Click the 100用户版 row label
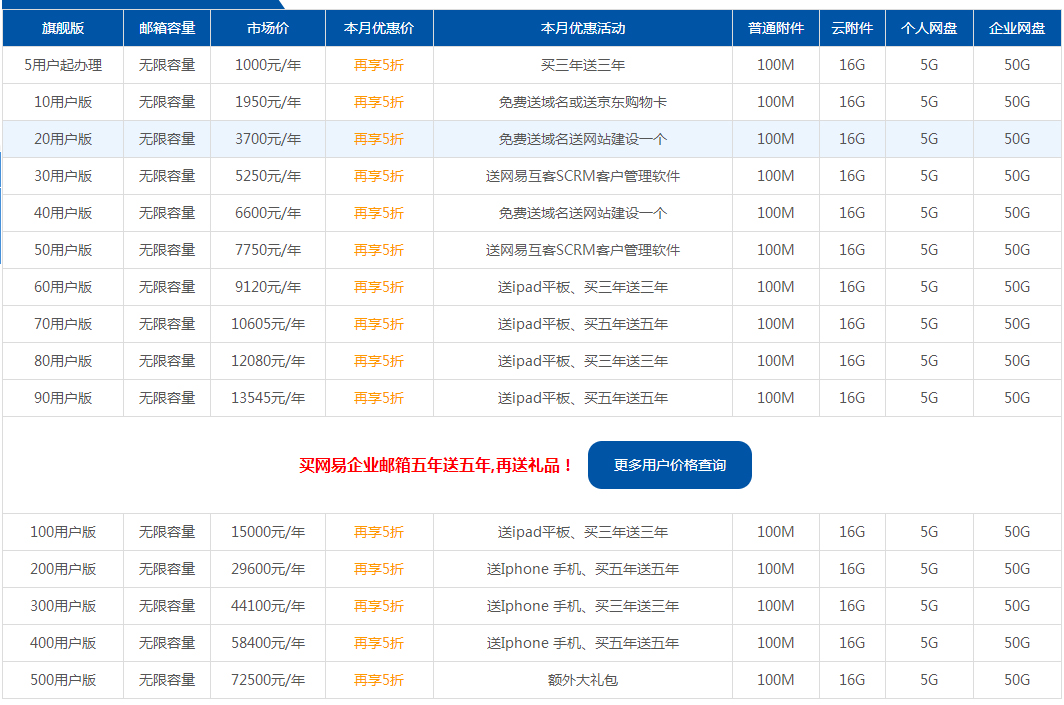 point(63,532)
